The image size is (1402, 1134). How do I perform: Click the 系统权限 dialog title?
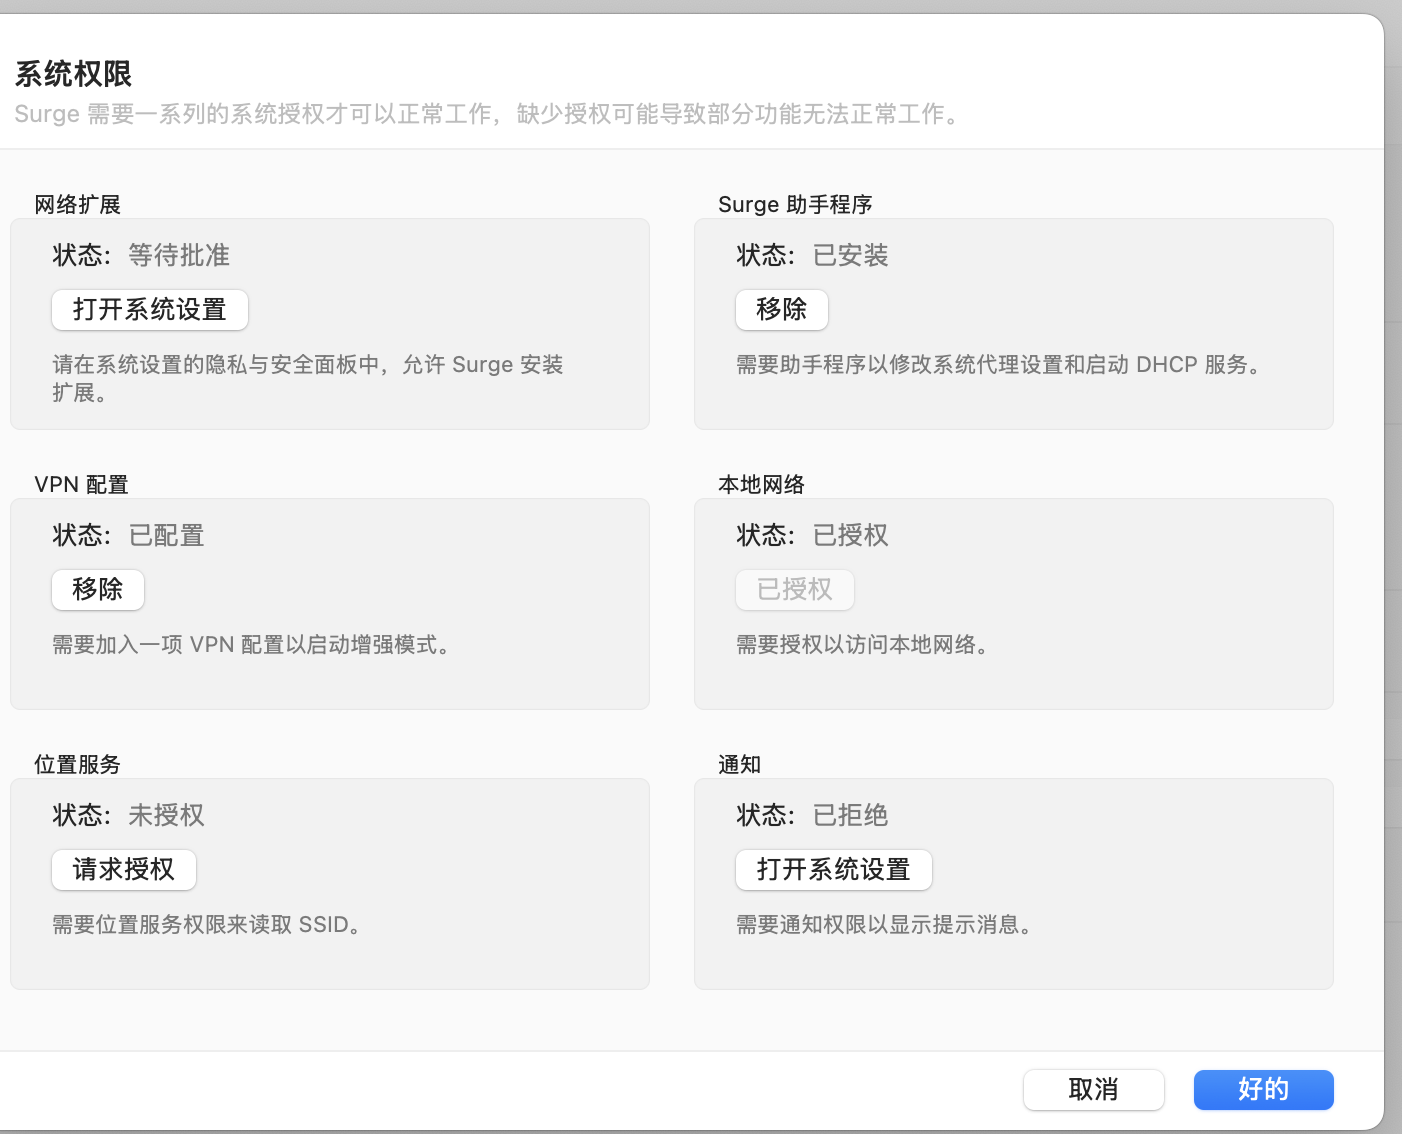(73, 74)
